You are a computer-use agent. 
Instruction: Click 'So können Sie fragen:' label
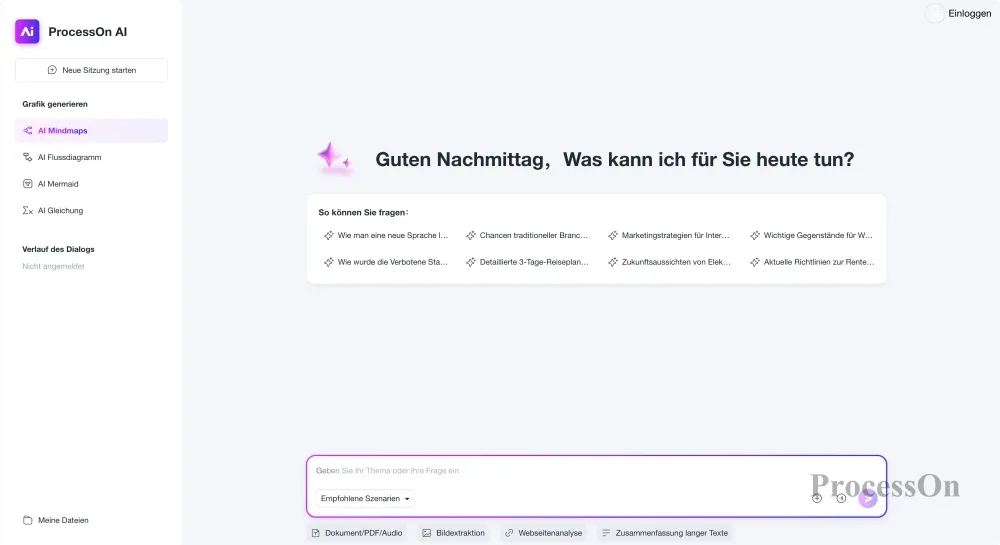364,212
